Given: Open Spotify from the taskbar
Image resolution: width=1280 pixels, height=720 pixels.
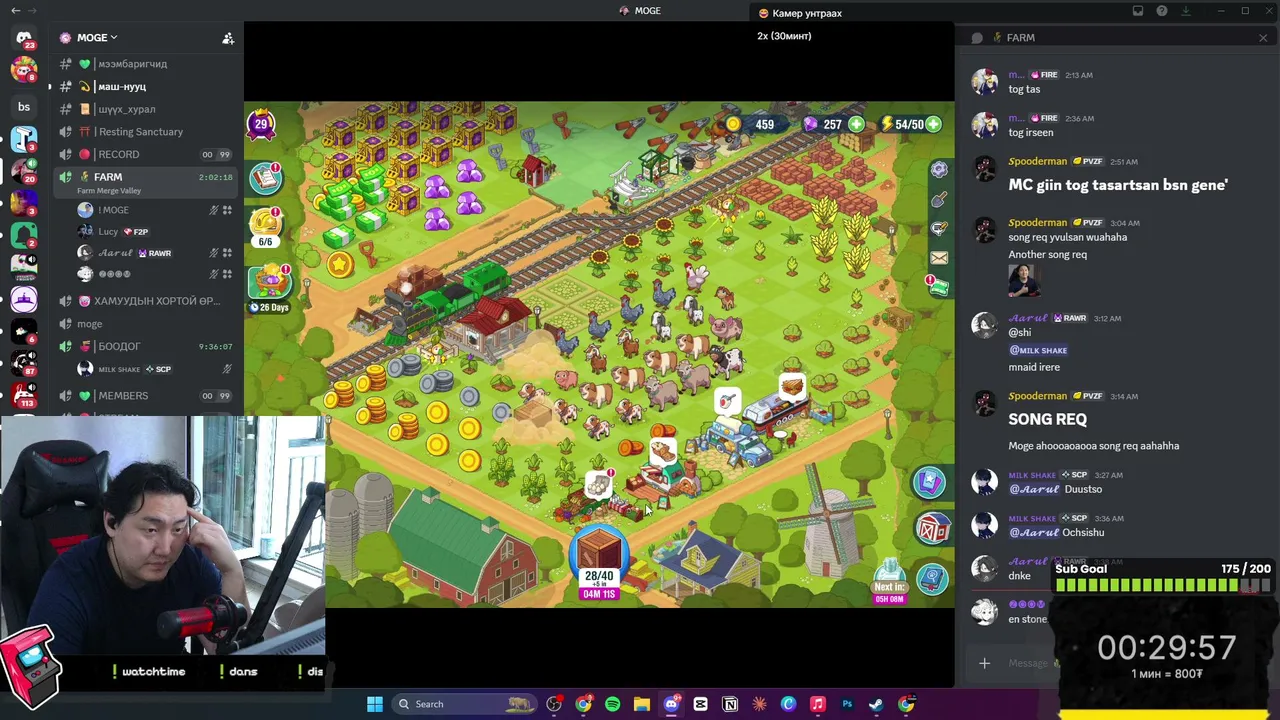Looking at the screenshot, I should (612, 704).
